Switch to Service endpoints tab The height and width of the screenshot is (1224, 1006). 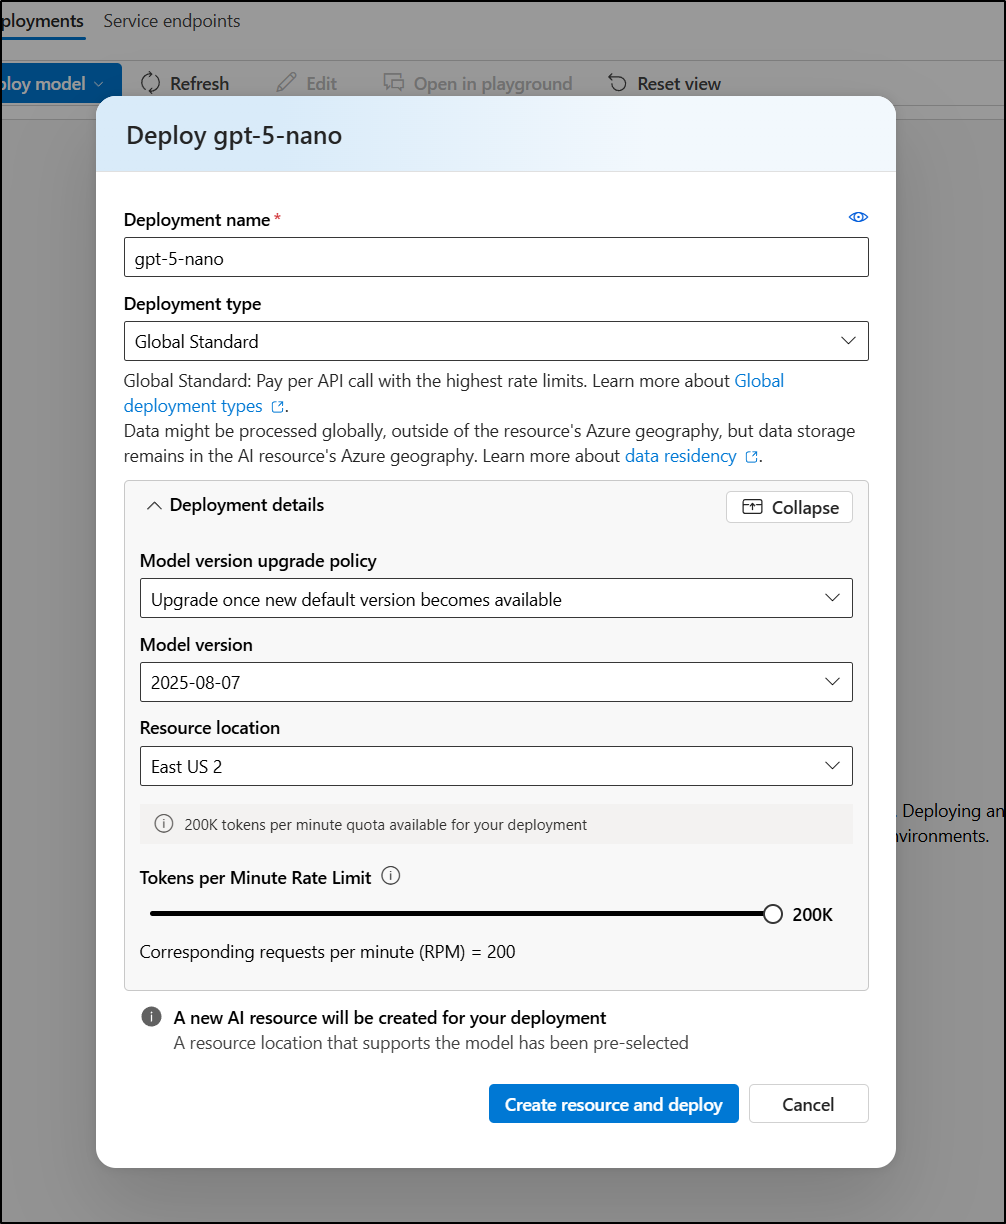(x=172, y=21)
